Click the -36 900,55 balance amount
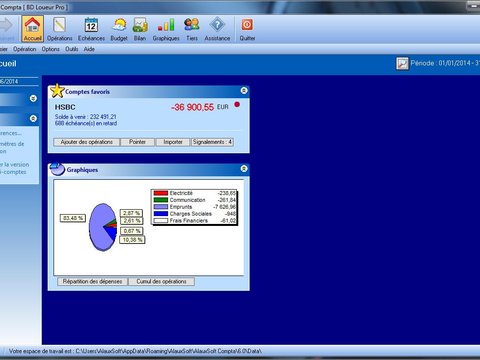This screenshot has width=480, height=360. click(192, 107)
